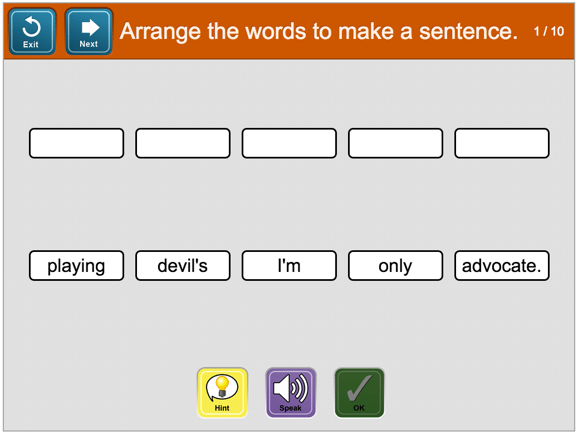578x436 pixels.
Task: Select the word tile "devil's"
Action: (183, 266)
